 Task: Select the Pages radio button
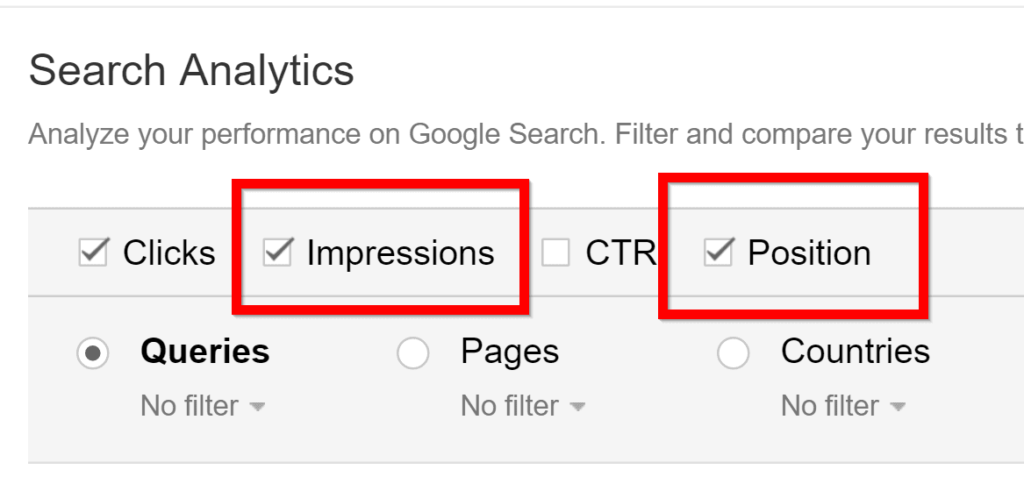click(x=413, y=353)
